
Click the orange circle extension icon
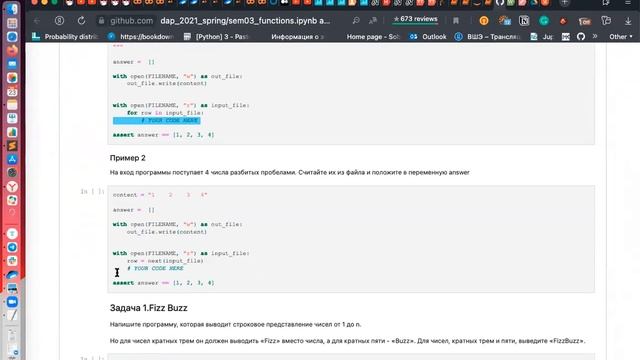pos(484,20)
